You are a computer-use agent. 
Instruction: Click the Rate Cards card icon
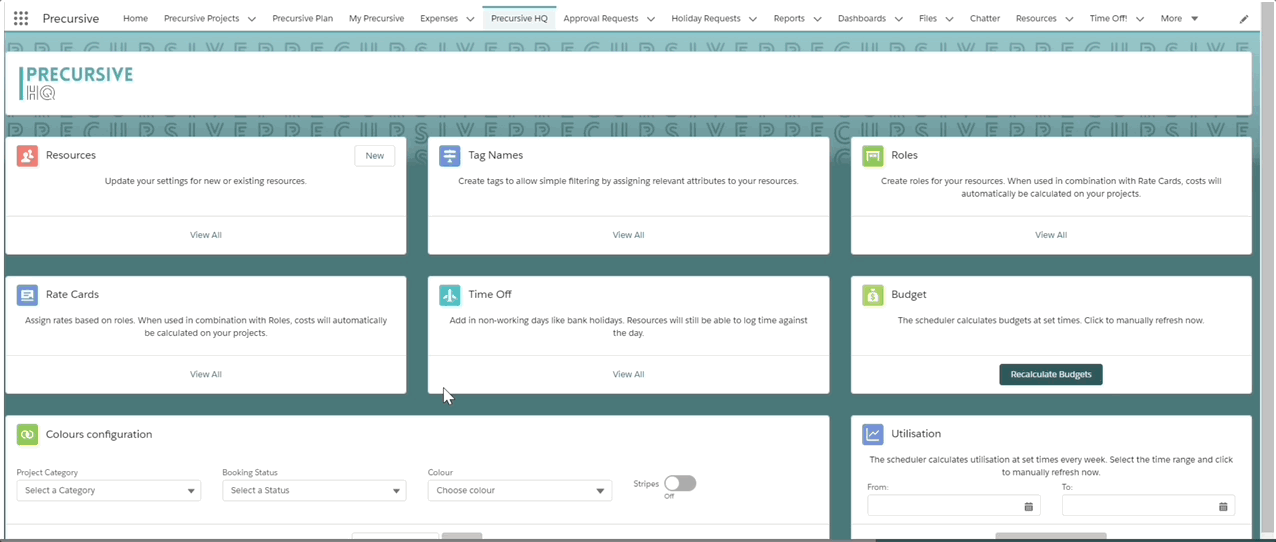28,295
